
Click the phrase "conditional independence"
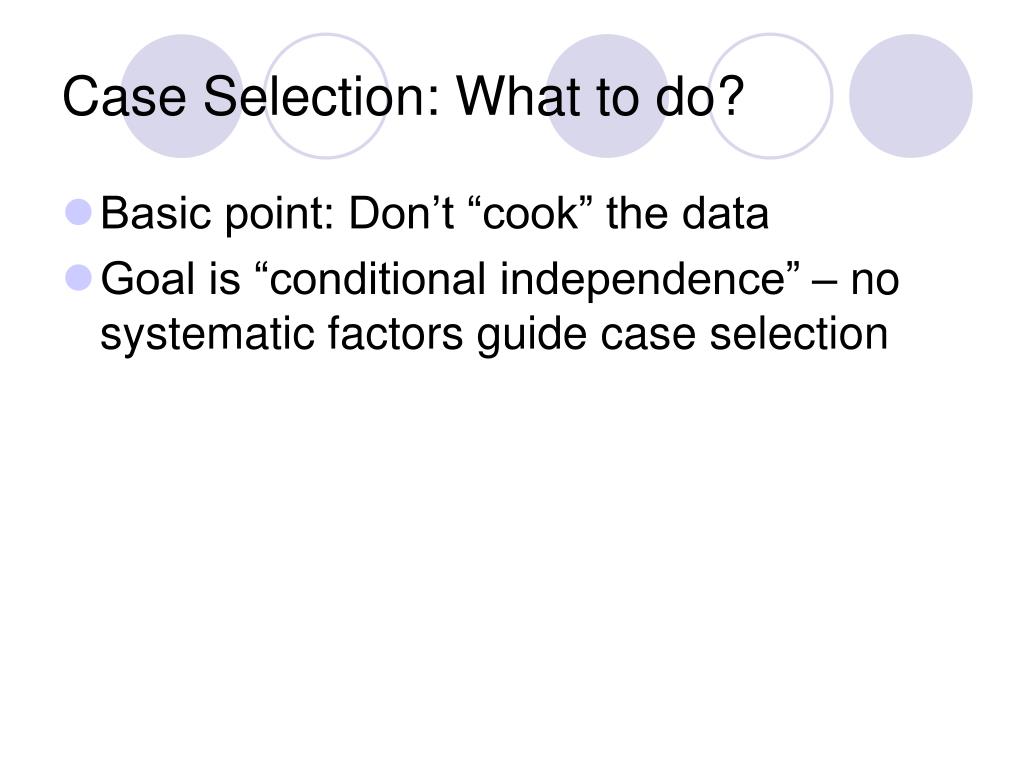(x=527, y=279)
